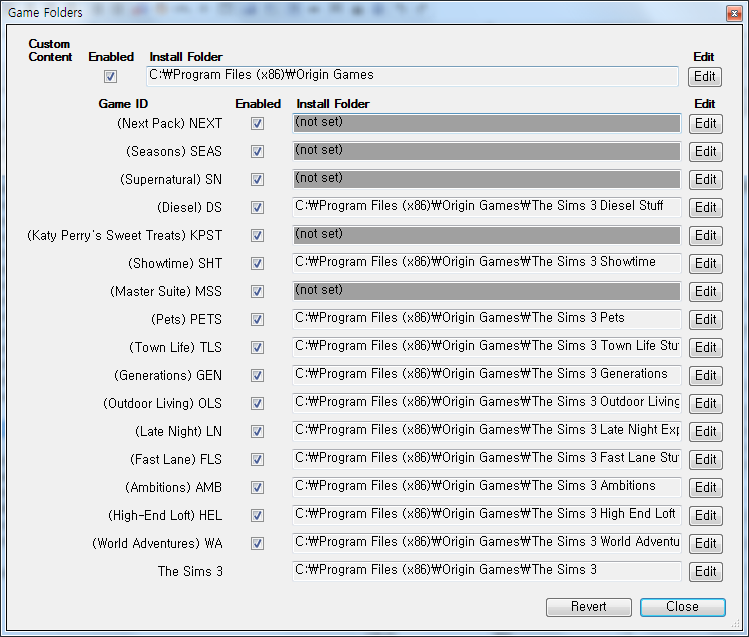Image resolution: width=749 pixels, height=637 pixels.
Task: Uncheck the Late Night LN checkbox
Action: pos(257,432)
